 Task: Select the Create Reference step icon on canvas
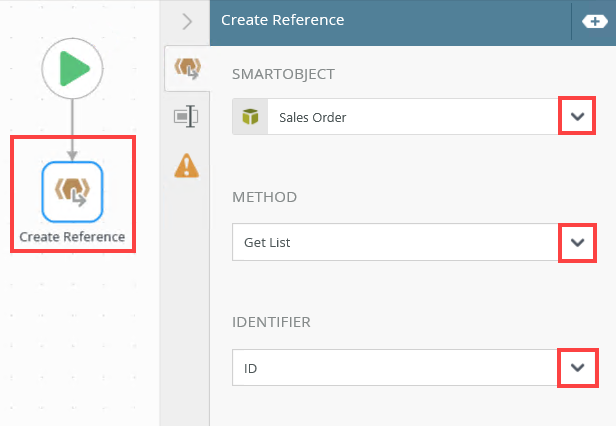click(72, 190)
